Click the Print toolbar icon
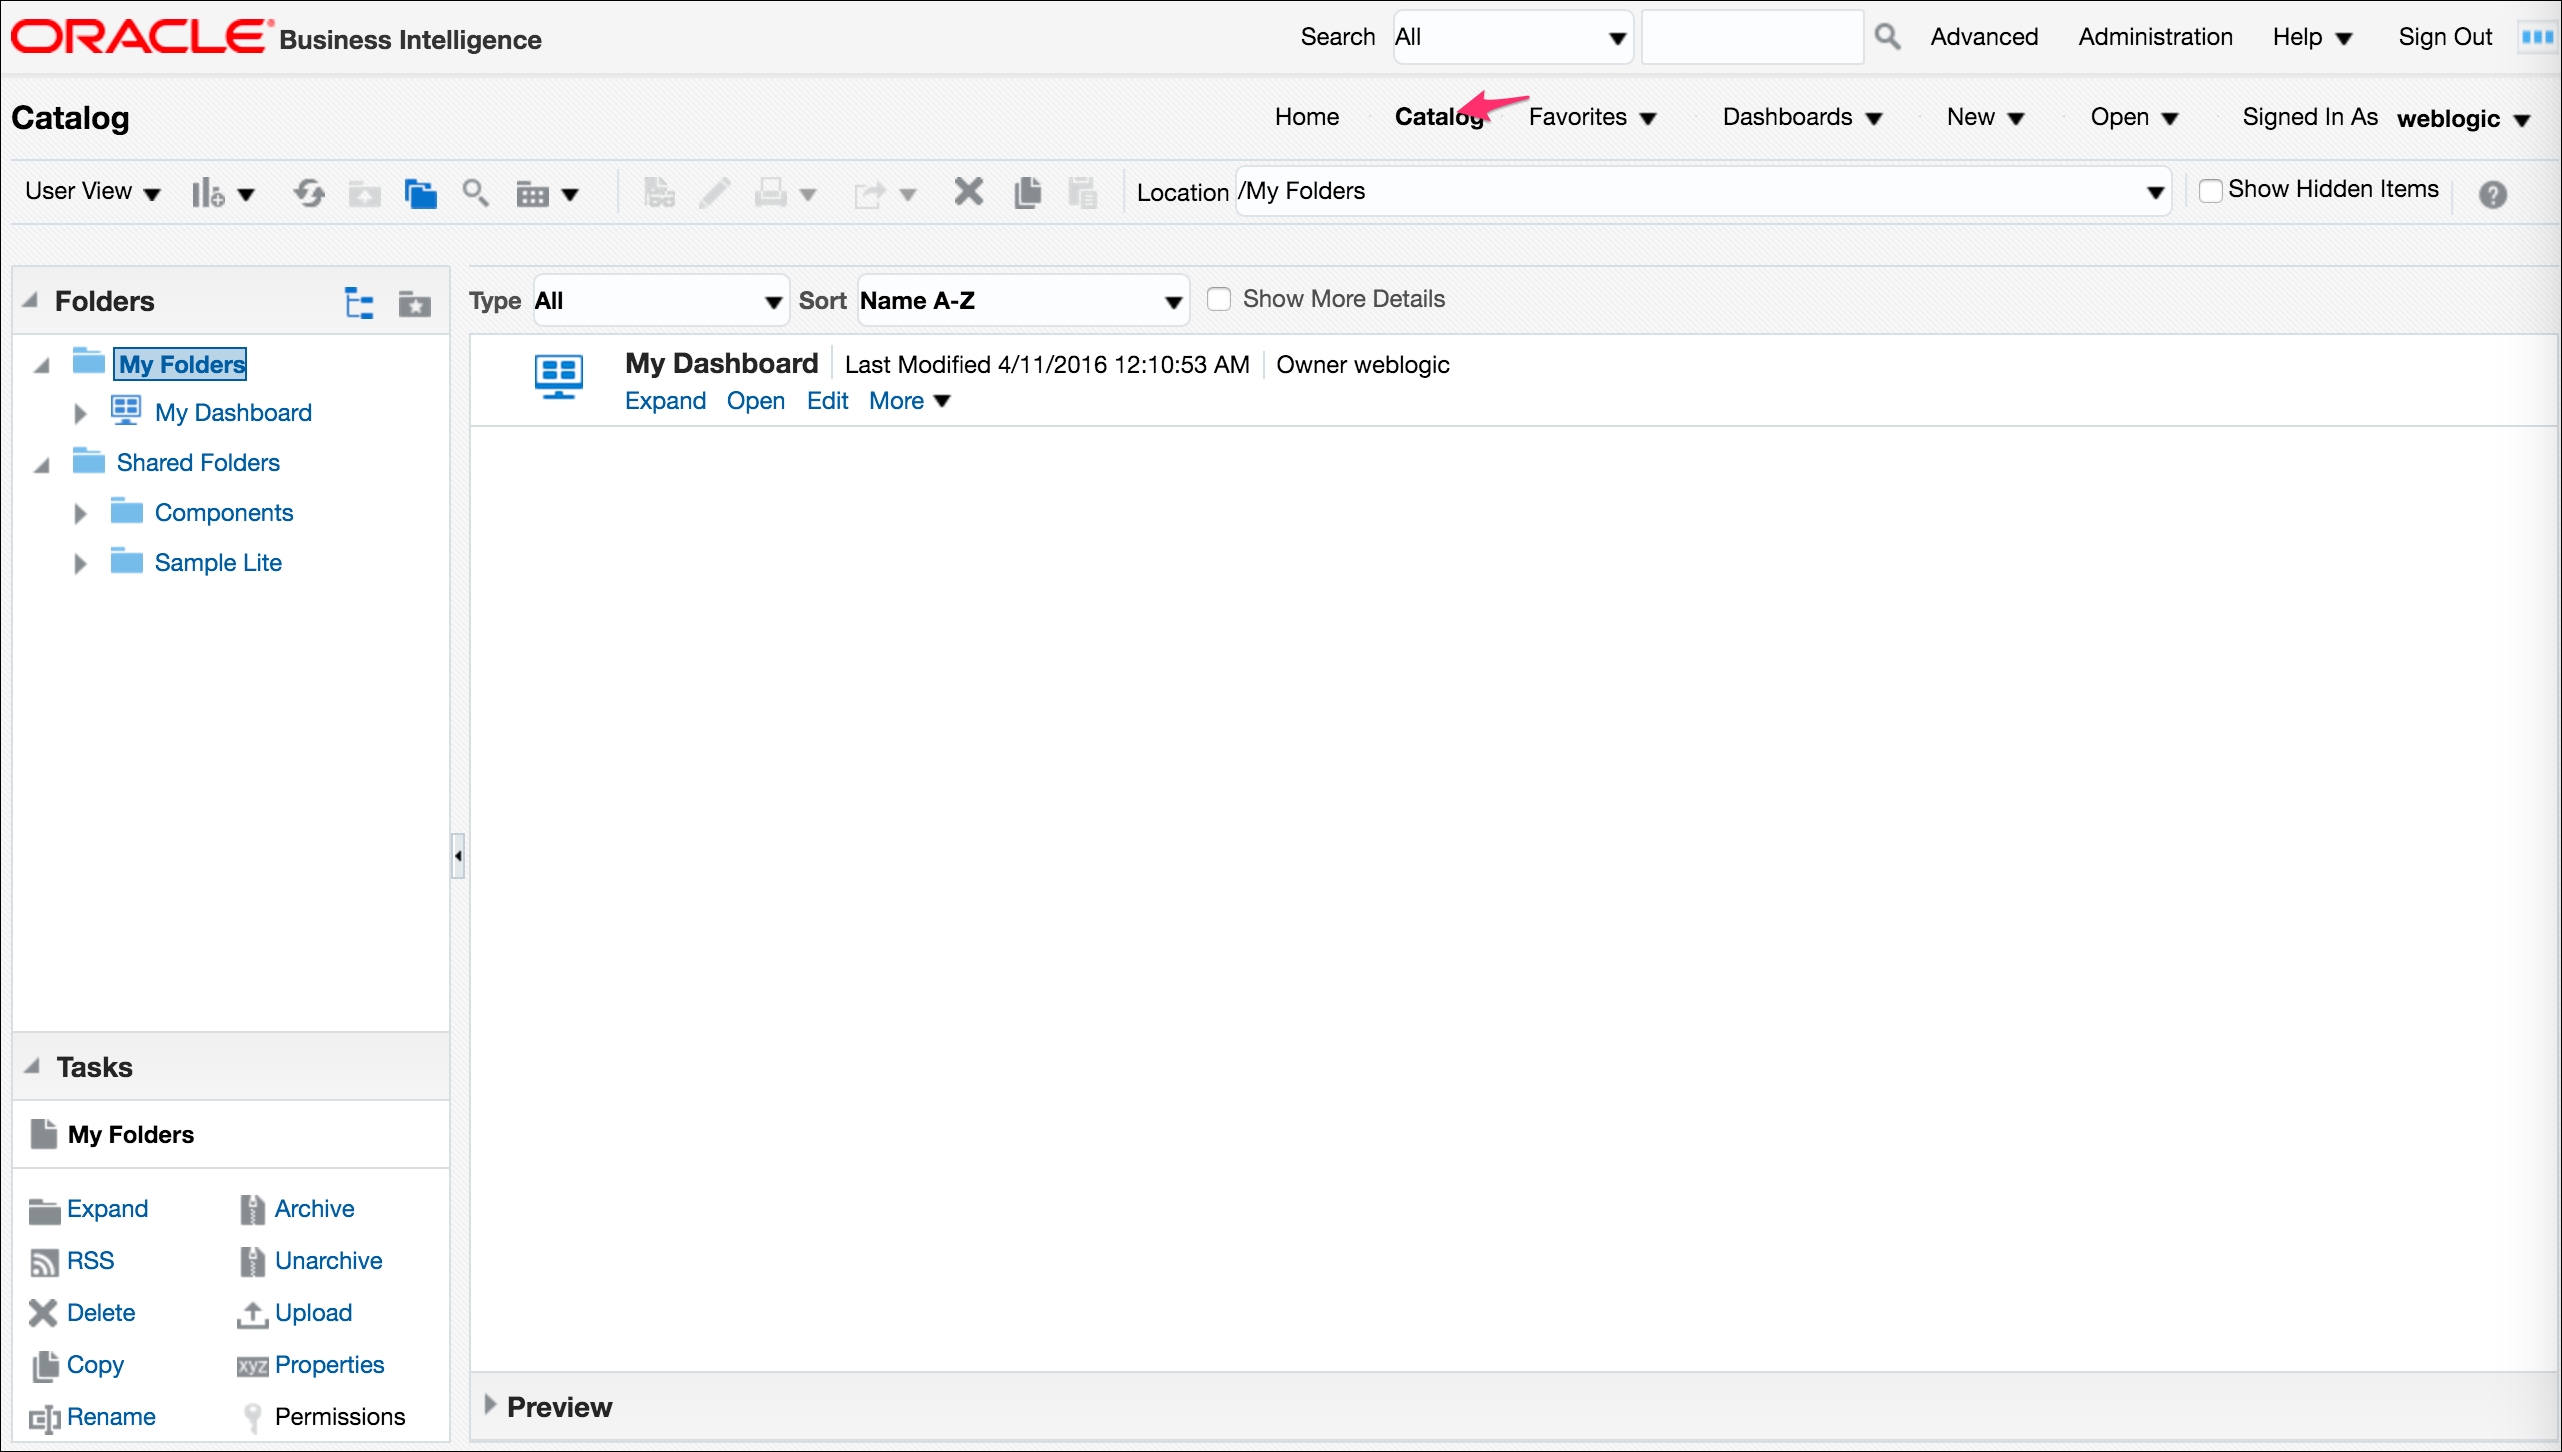2562x1452 pixels. pos(785,192)
